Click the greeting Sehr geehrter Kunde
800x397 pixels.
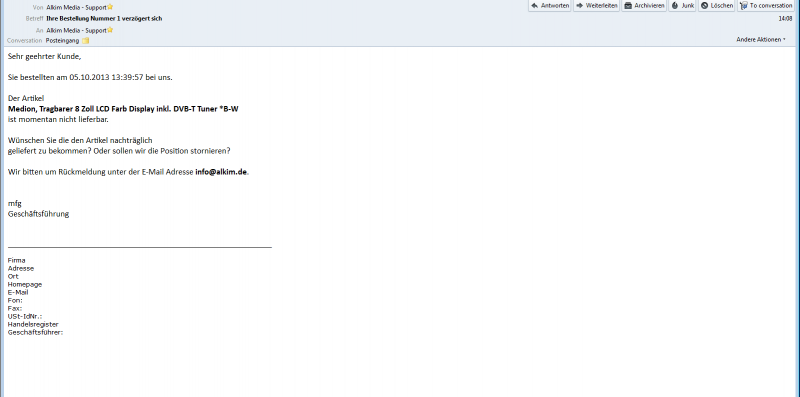coord(44,57)
